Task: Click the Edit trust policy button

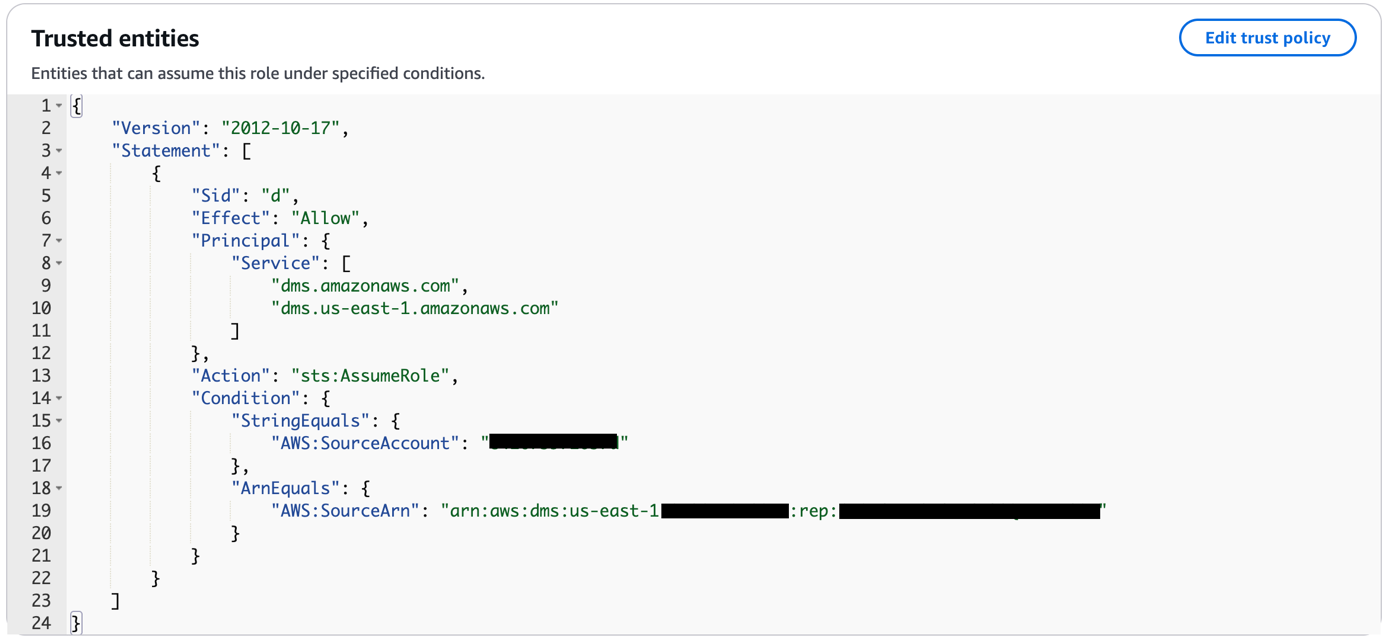Action: 1267,38
